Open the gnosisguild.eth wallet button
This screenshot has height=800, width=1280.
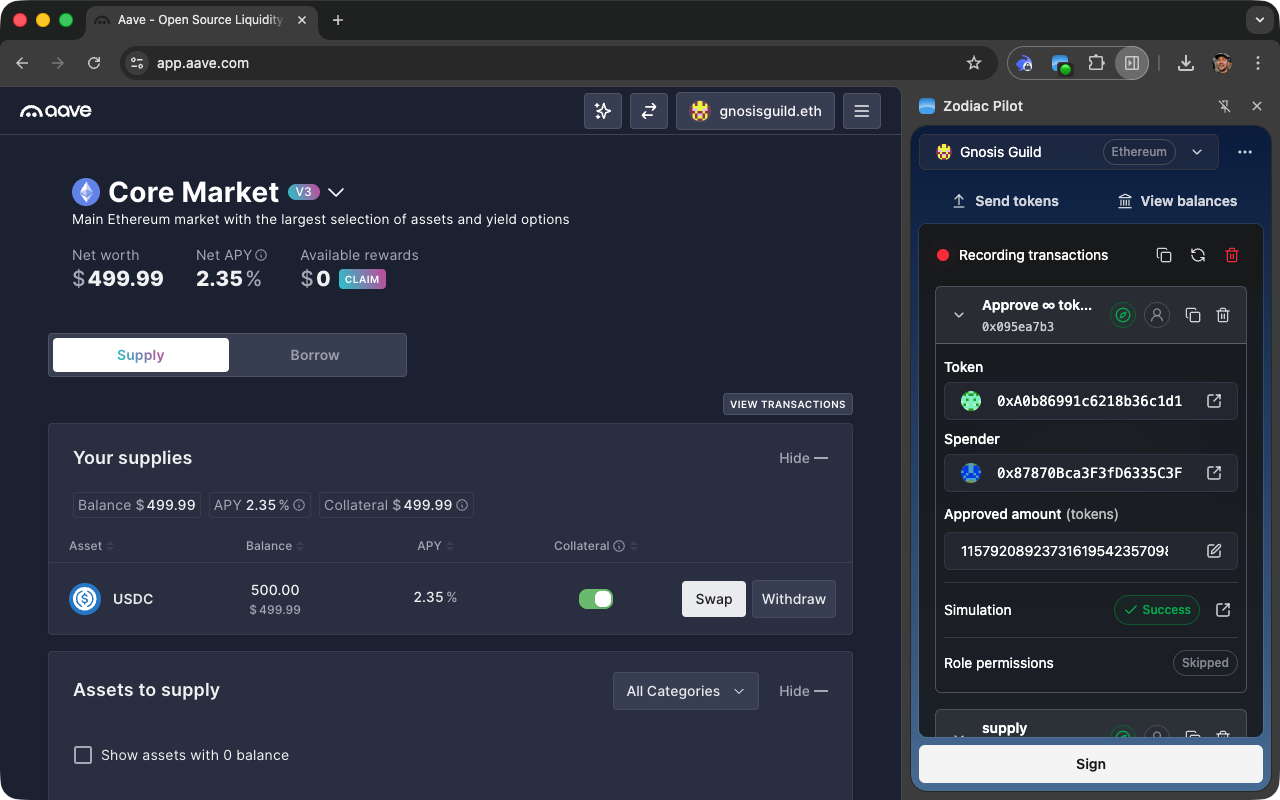755,111
